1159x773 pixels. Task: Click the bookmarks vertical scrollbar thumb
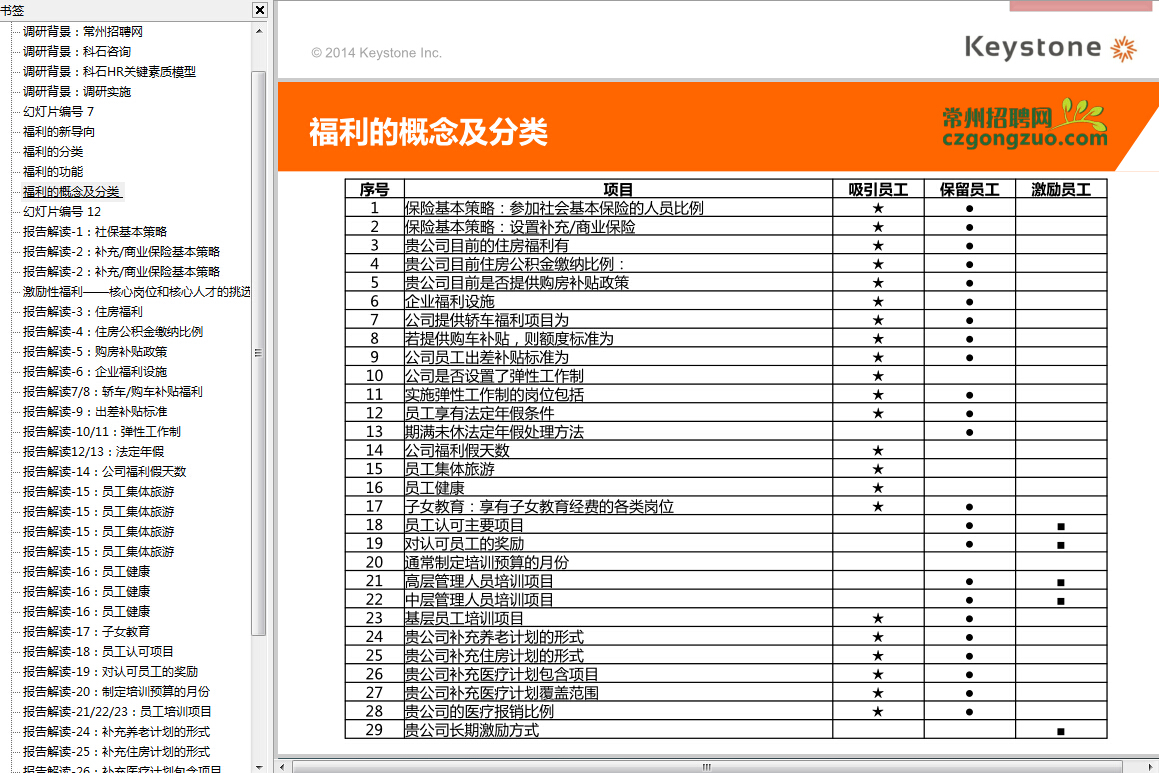pyautogui.click(x=259, y=353)
